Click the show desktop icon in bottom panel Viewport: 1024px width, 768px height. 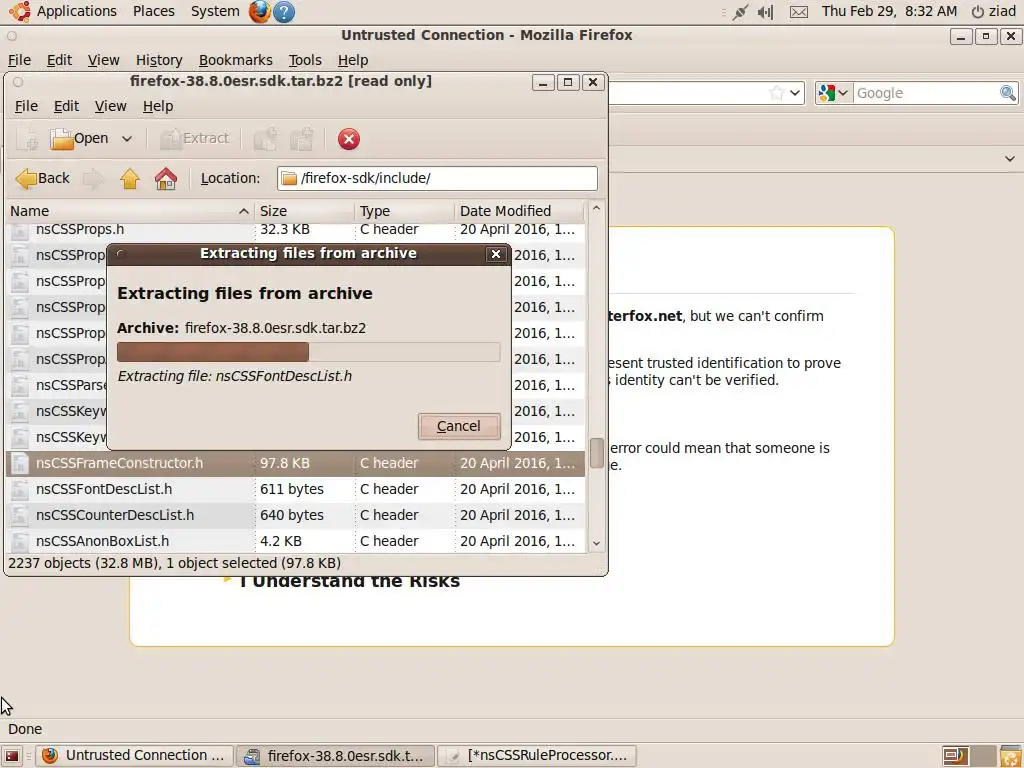pos(12,756)
